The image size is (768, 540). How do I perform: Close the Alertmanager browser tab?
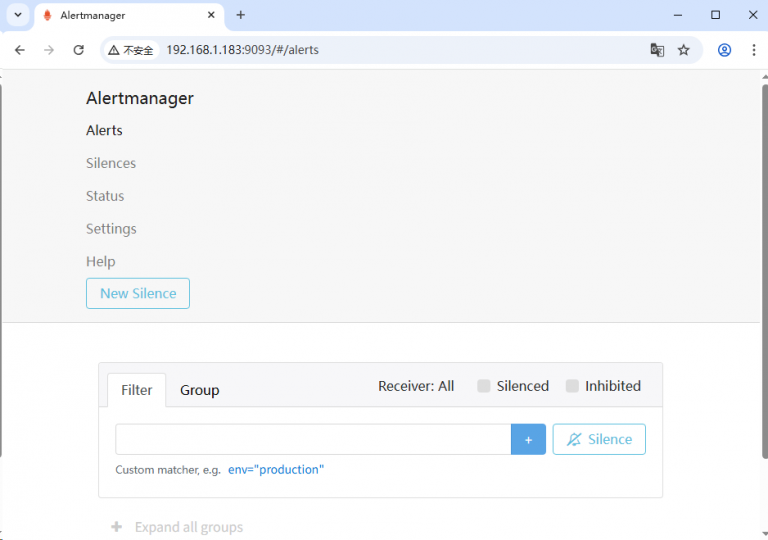pos(211,15)
